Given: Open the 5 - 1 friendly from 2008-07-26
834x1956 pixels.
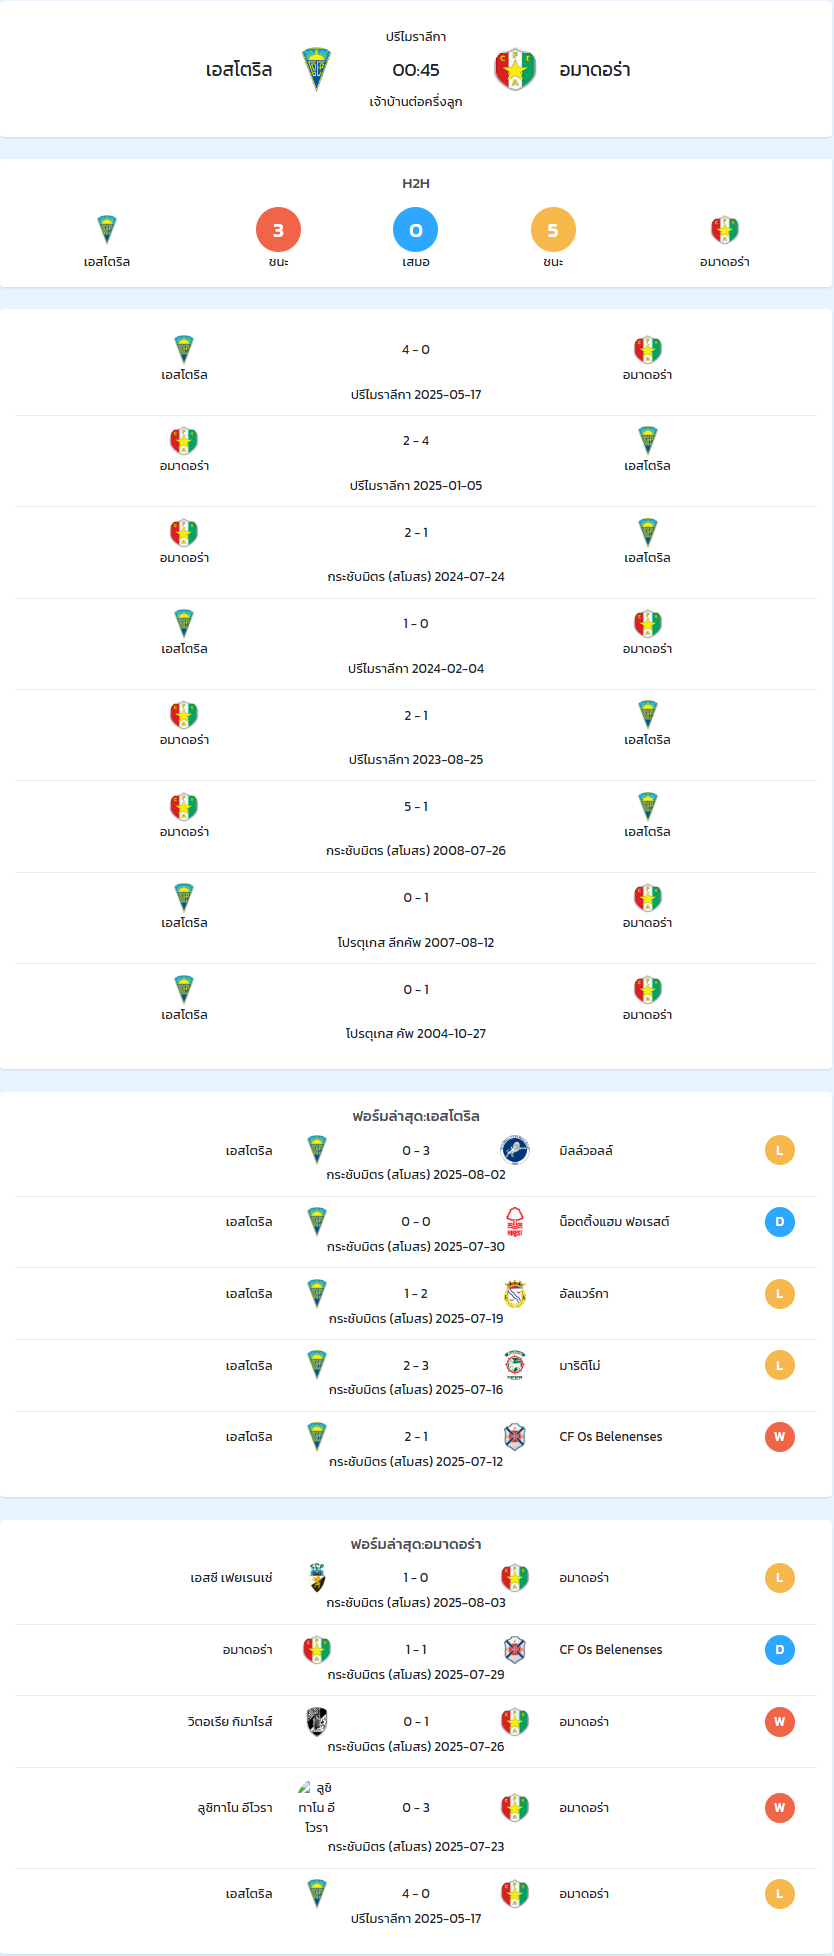Looking at the screenshot, I should click(x=416, y=827).
